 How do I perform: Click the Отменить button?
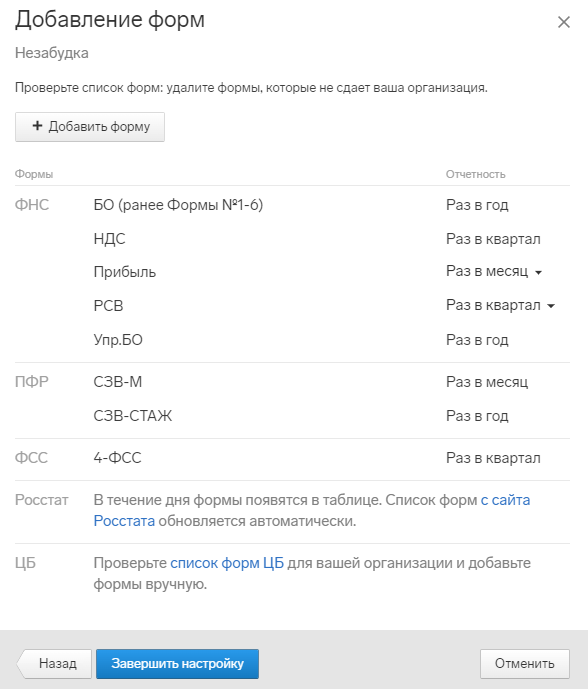(525, 664)
